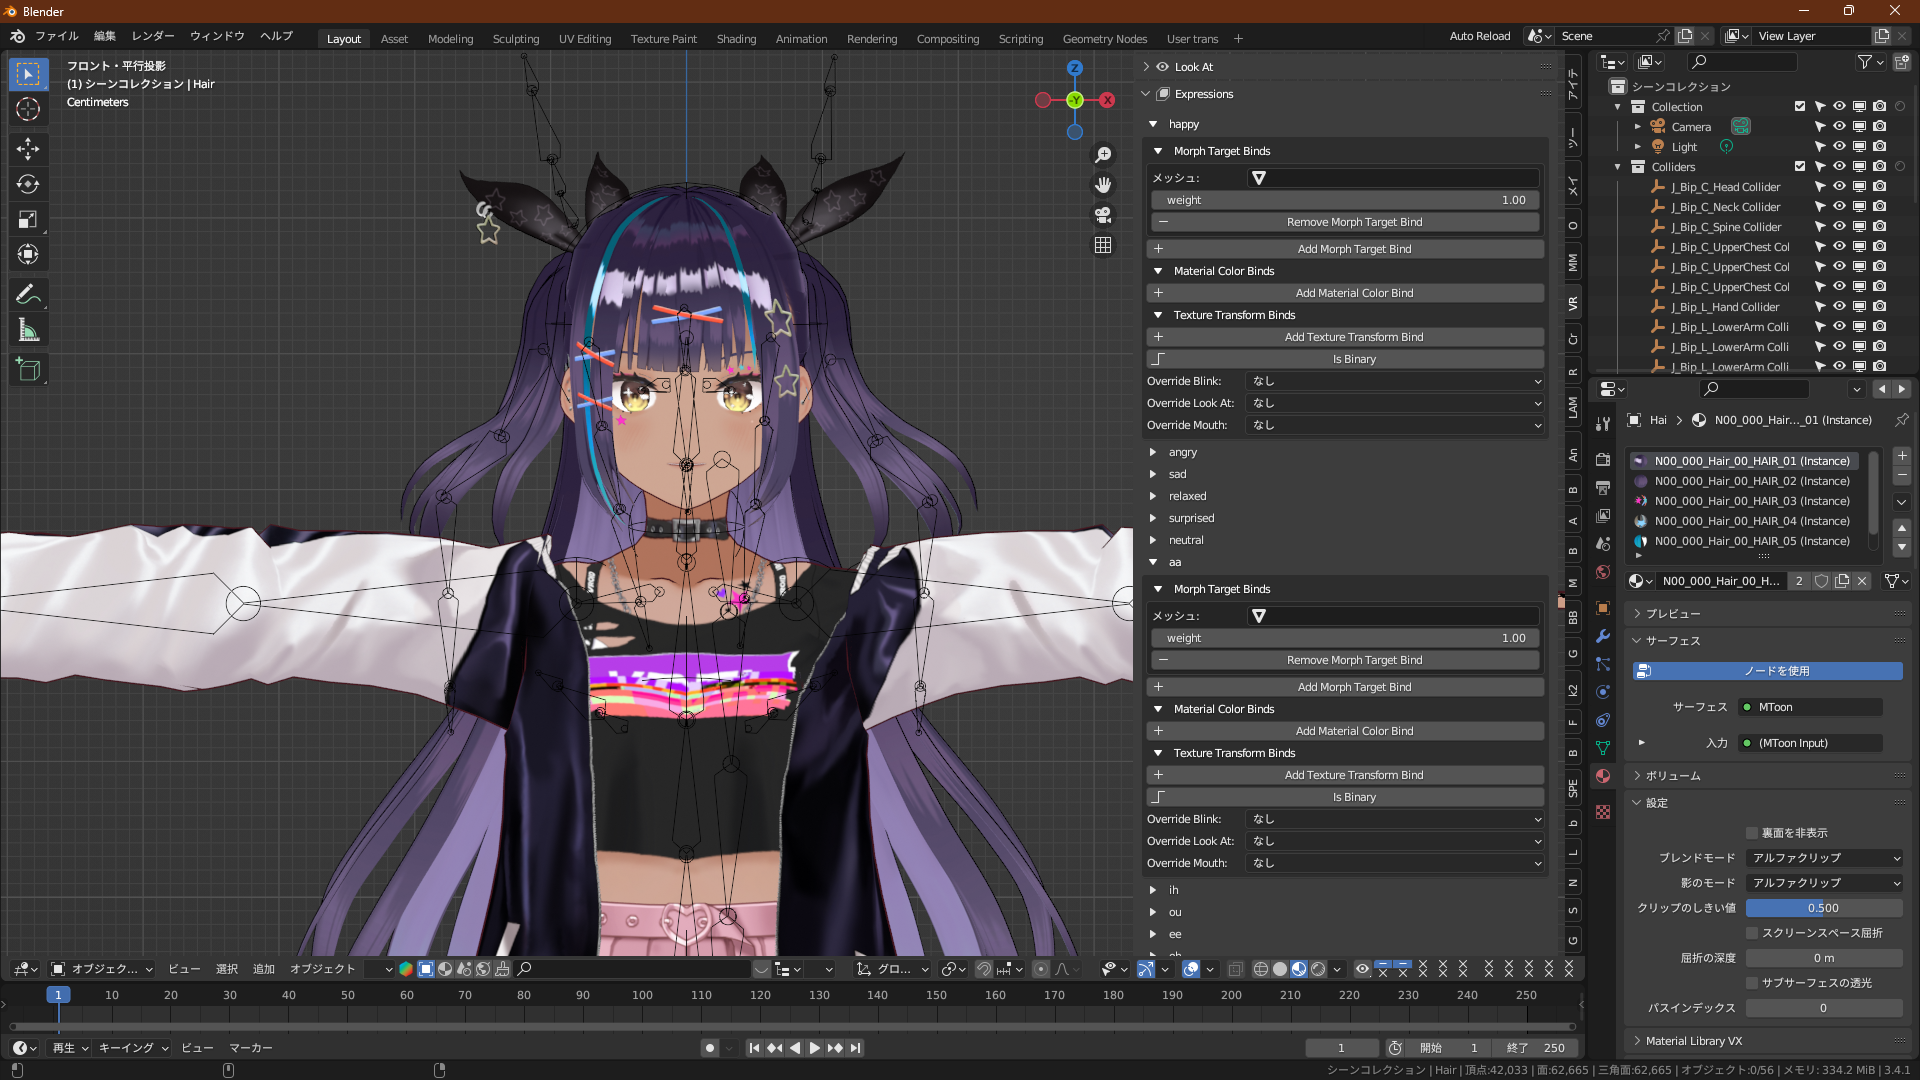Select the Move tool in the toolbar
The height and width of the screenshot is (1080, 1920).
[28, 149]
